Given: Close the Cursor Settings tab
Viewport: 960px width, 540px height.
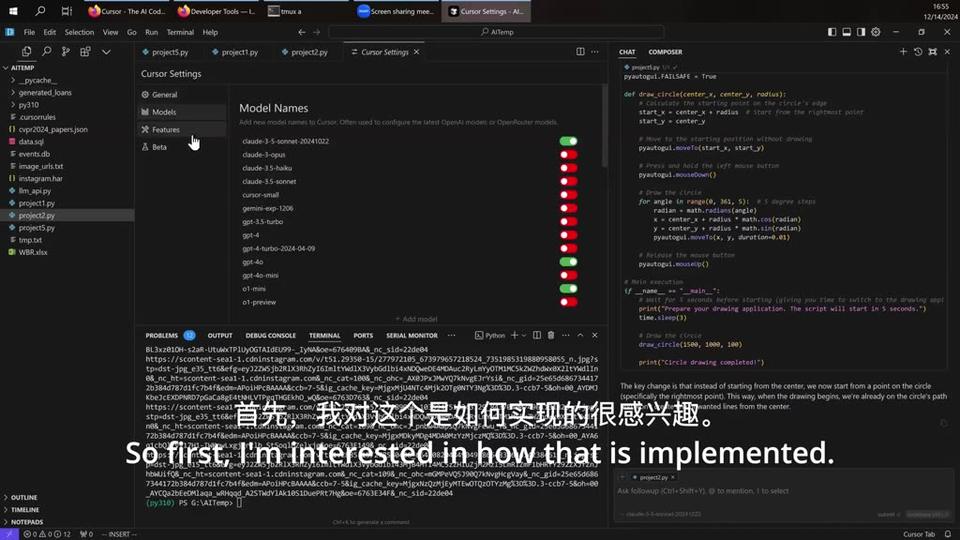Looking at the screenshot, I should [x=417, y=52].
